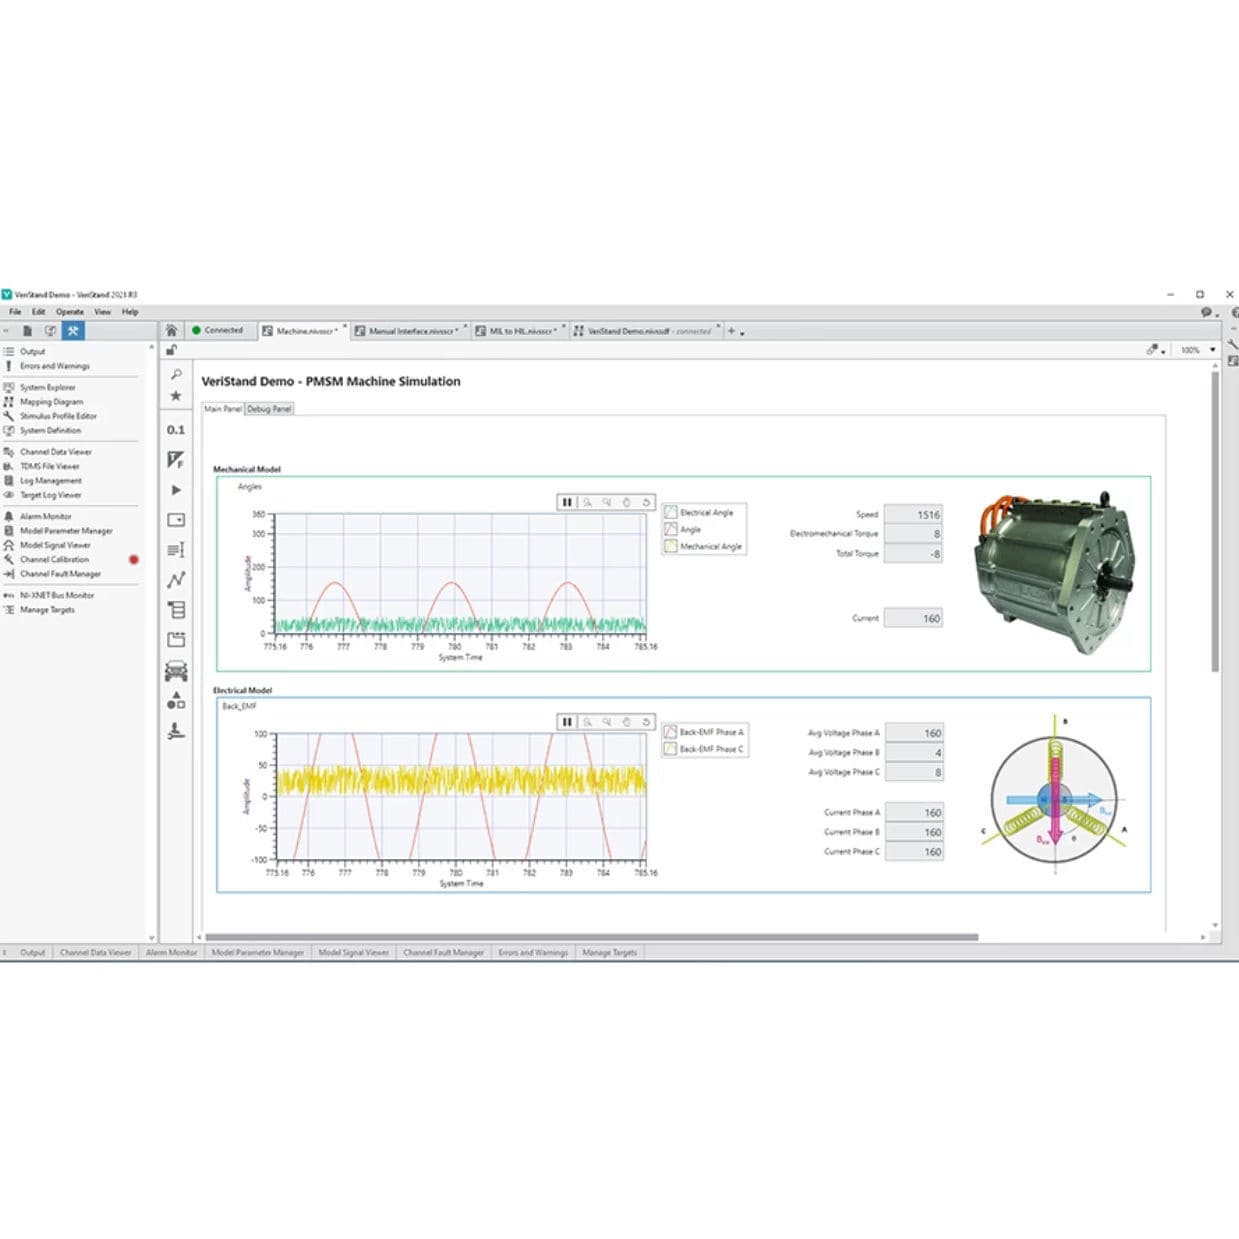
Task: Click the Back-EMF Phase C color swatch
Action: click(671, 747)
